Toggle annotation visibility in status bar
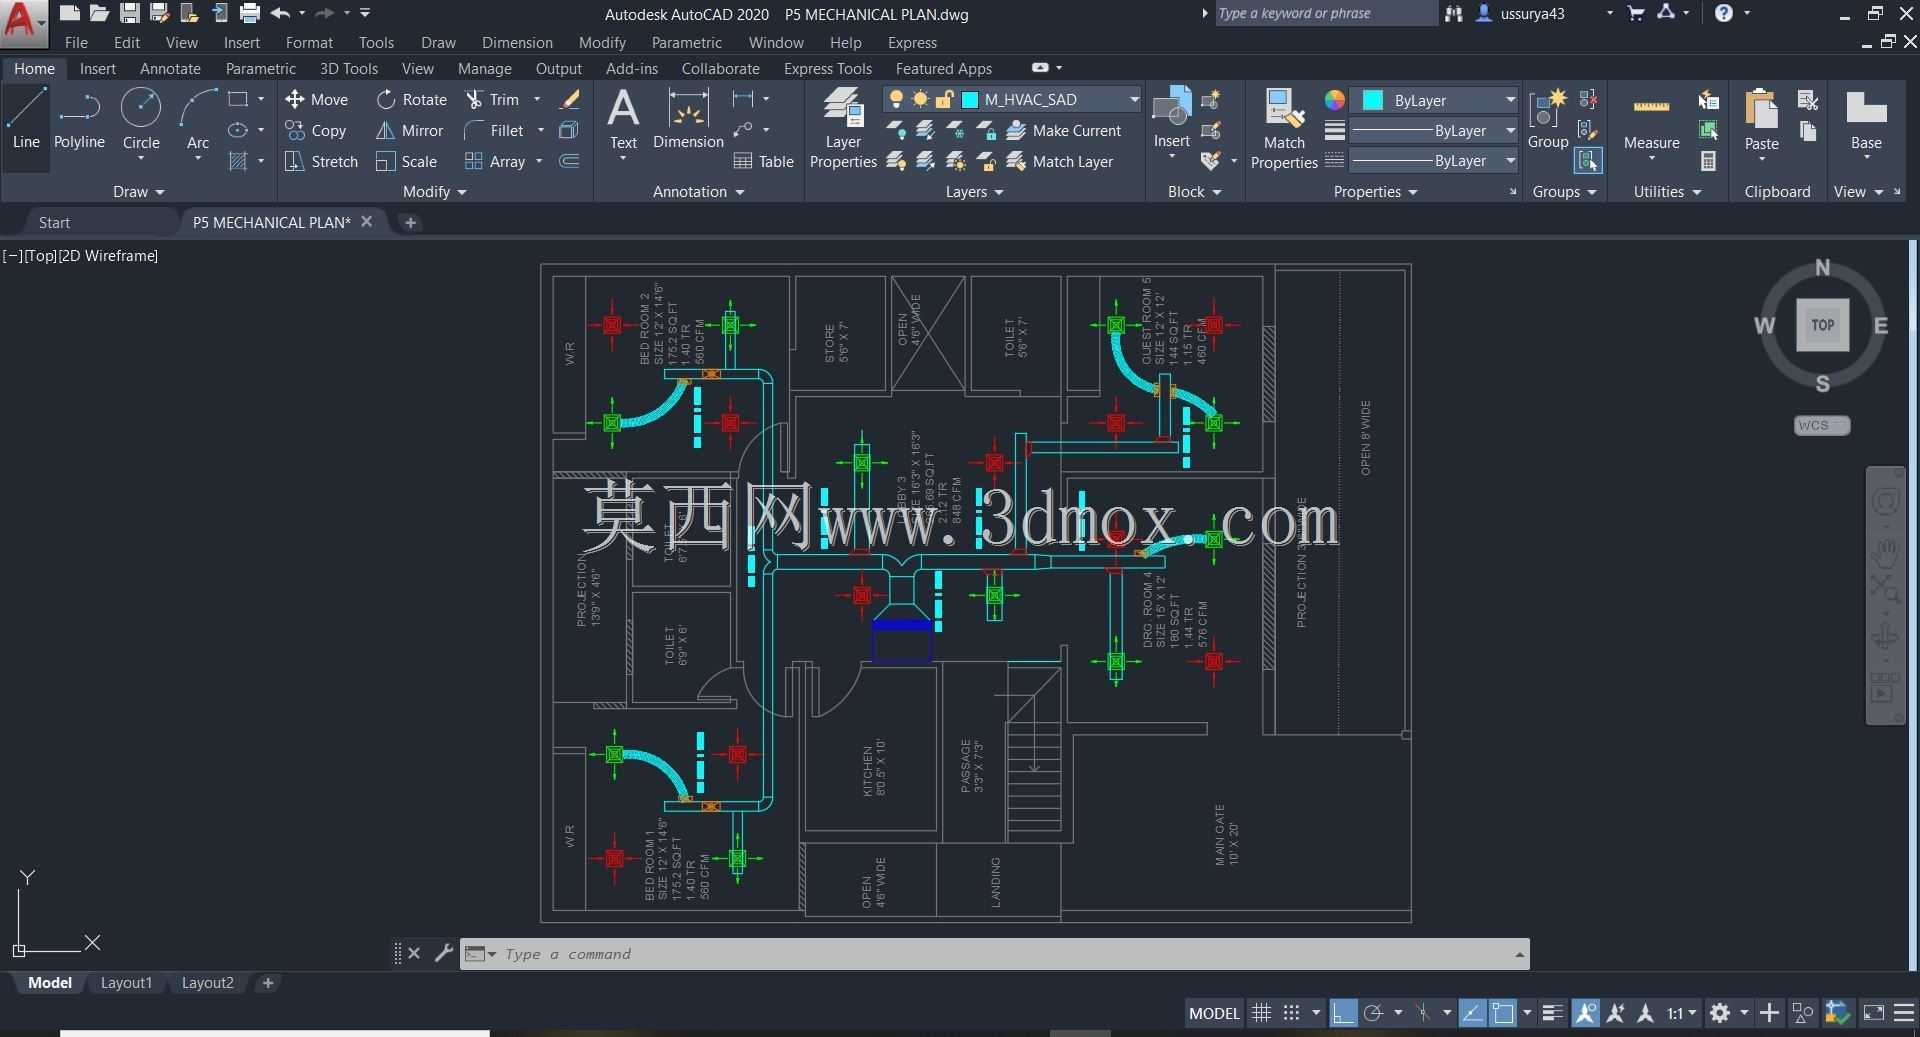This screenshot has width=1920, height=1037. (x=1585, y=1013)
